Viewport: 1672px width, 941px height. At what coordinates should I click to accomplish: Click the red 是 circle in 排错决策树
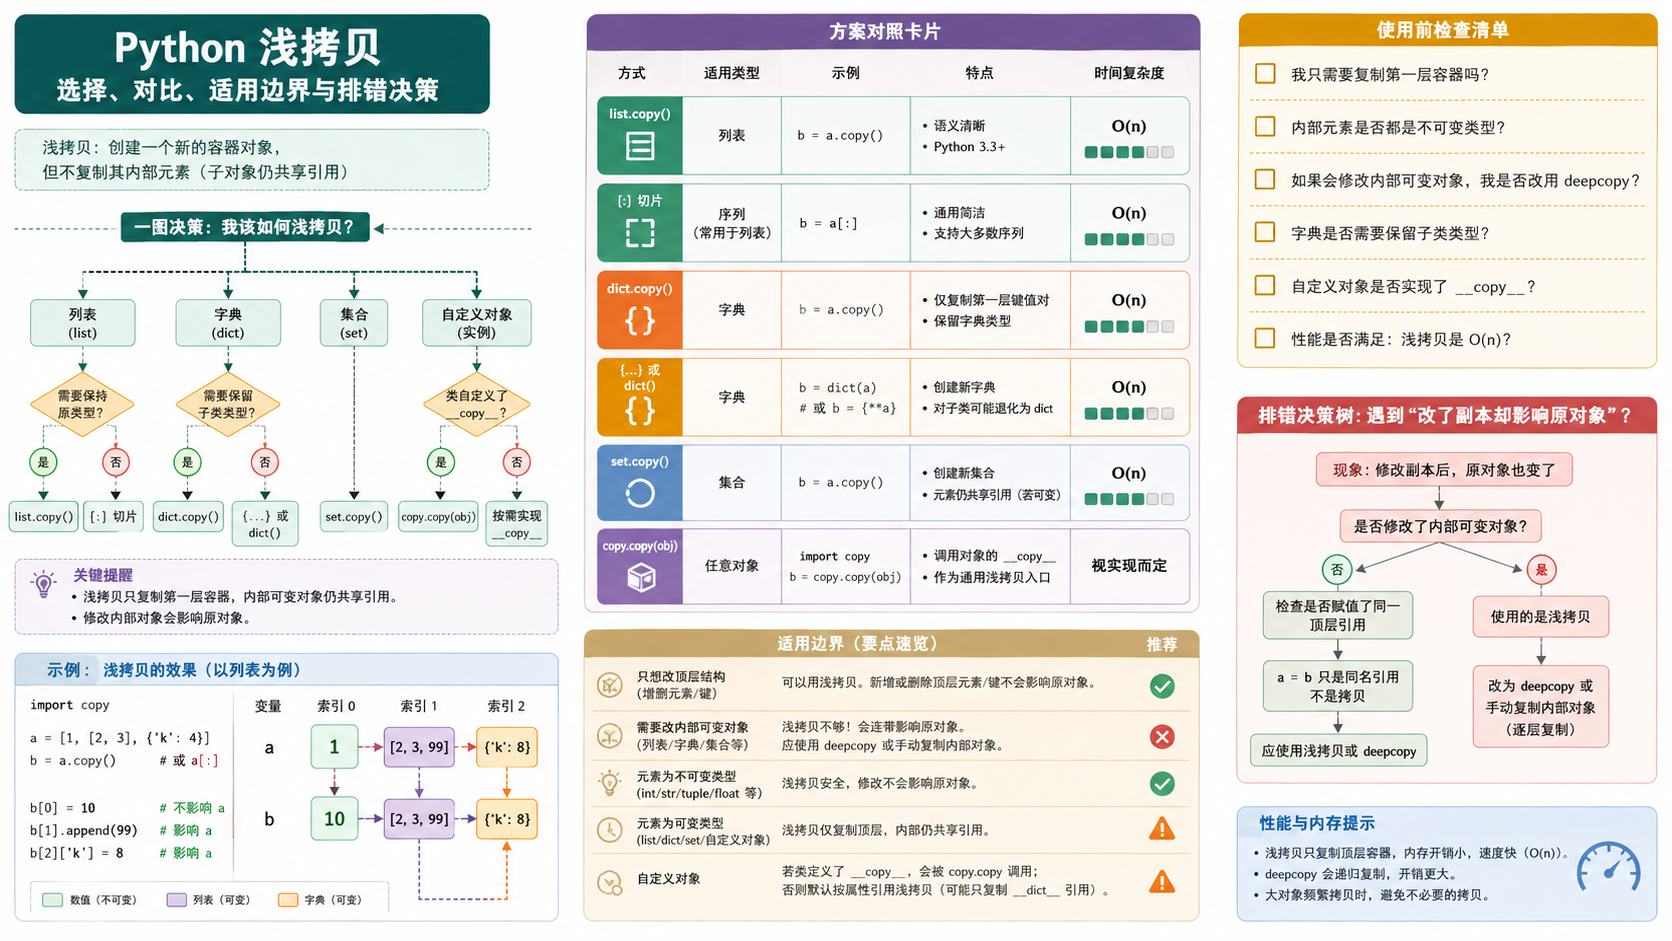pyautogui.click(x=1541, y=570)
